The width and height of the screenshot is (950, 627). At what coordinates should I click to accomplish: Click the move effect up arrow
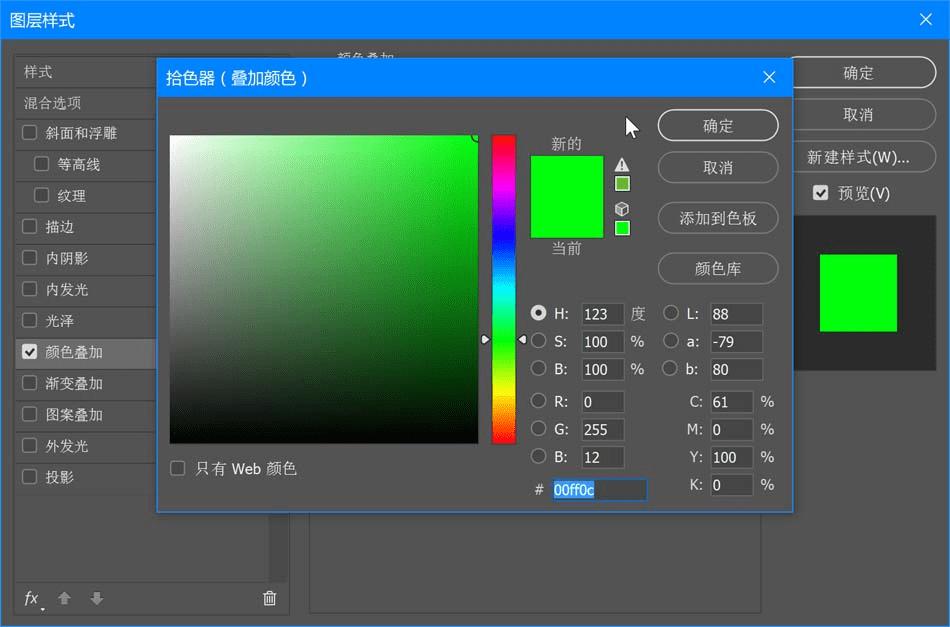[x=64, y=599]
